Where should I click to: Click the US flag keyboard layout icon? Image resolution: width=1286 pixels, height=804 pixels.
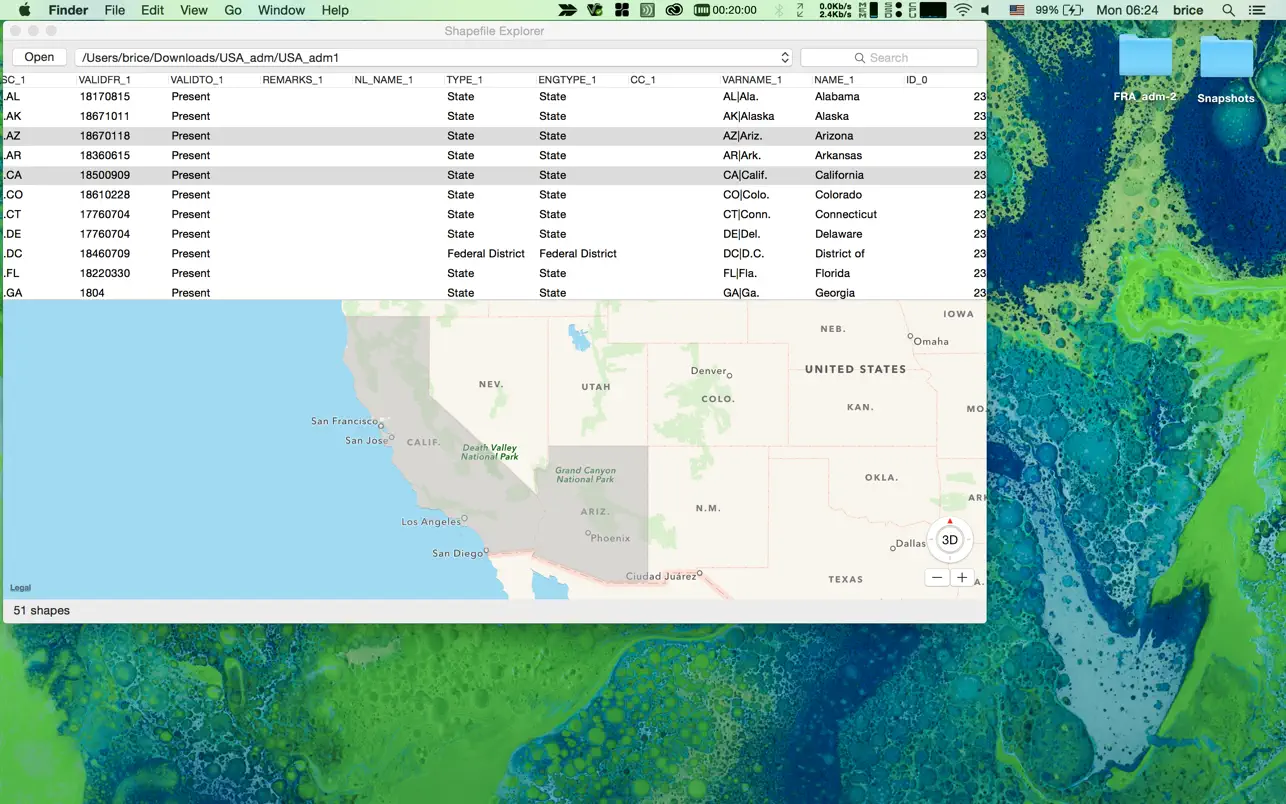(1014, 10)
